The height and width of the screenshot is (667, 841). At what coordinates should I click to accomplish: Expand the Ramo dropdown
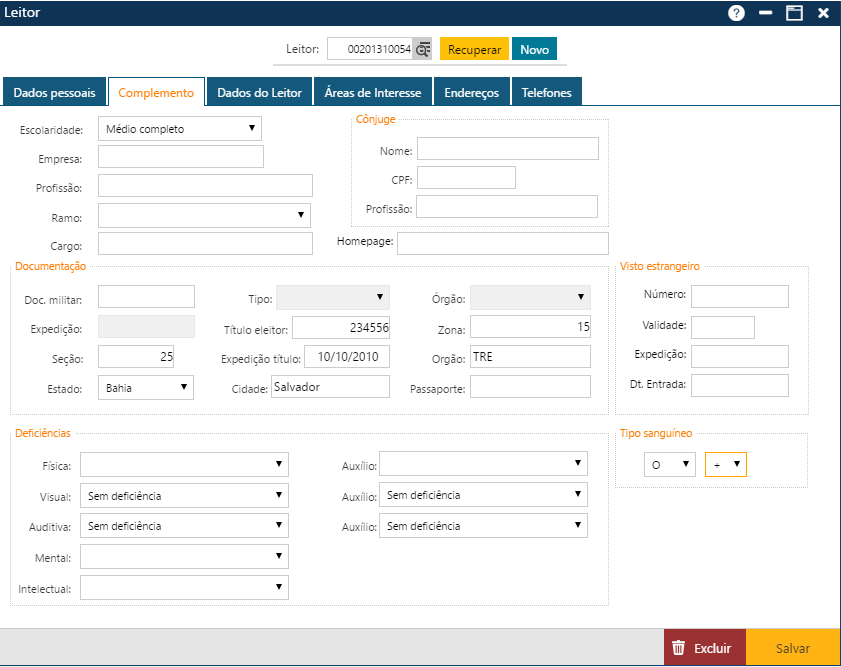point(301,215)
